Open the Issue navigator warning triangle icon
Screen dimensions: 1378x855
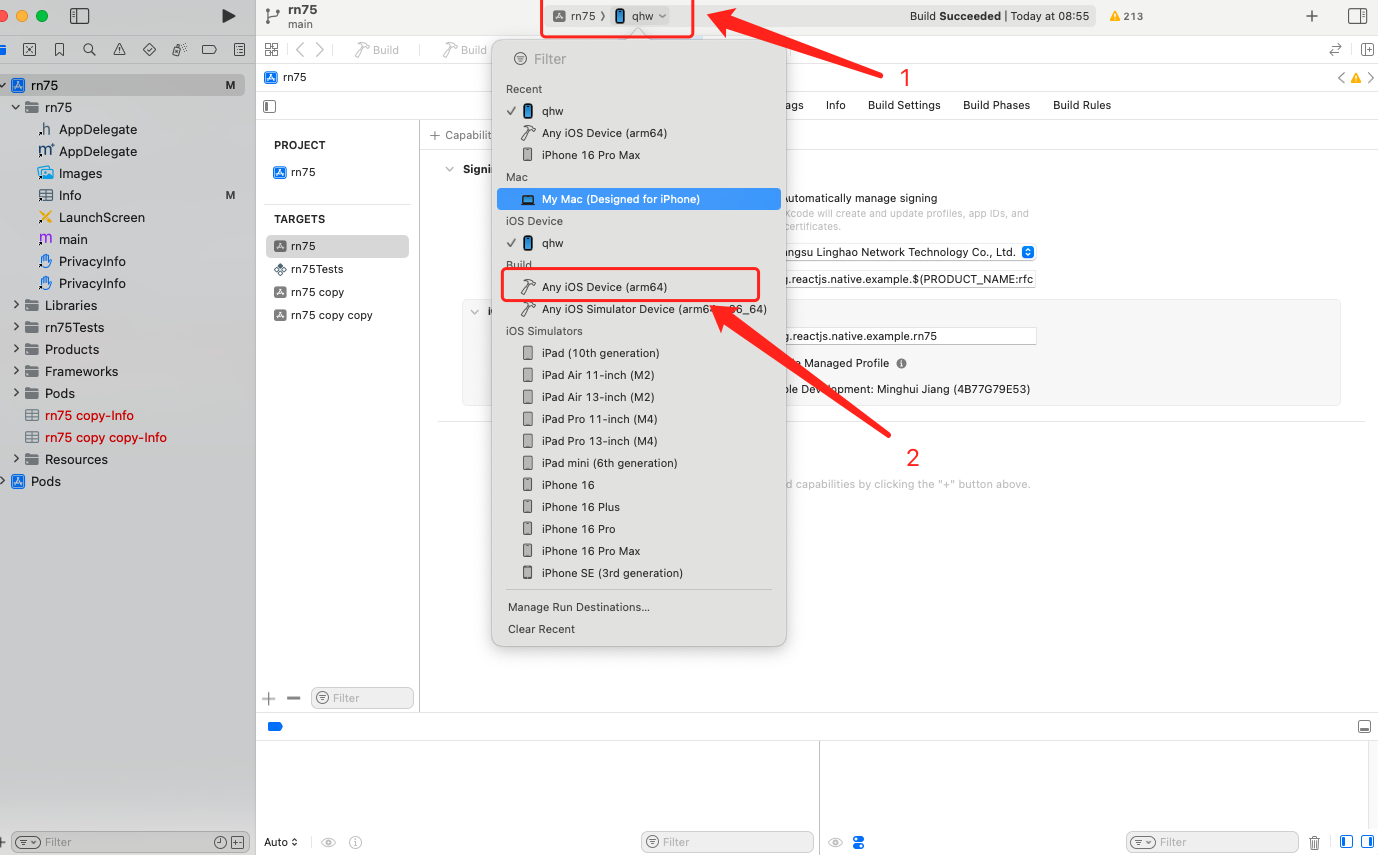point(120,49)
